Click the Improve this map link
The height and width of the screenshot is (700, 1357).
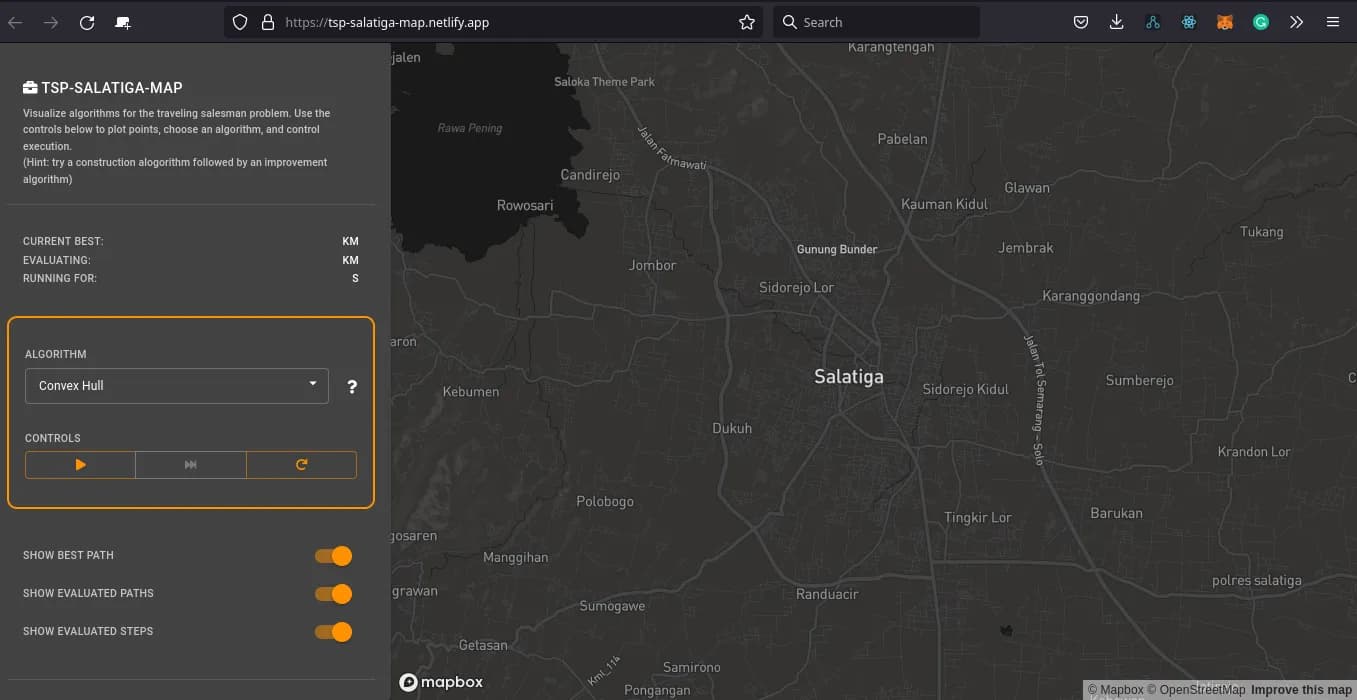[1300, 690]
